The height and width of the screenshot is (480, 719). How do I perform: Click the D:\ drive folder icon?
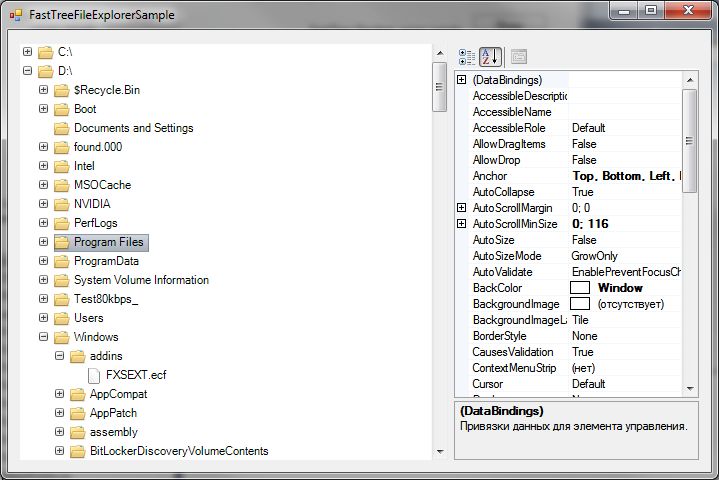tap(45, 71)
